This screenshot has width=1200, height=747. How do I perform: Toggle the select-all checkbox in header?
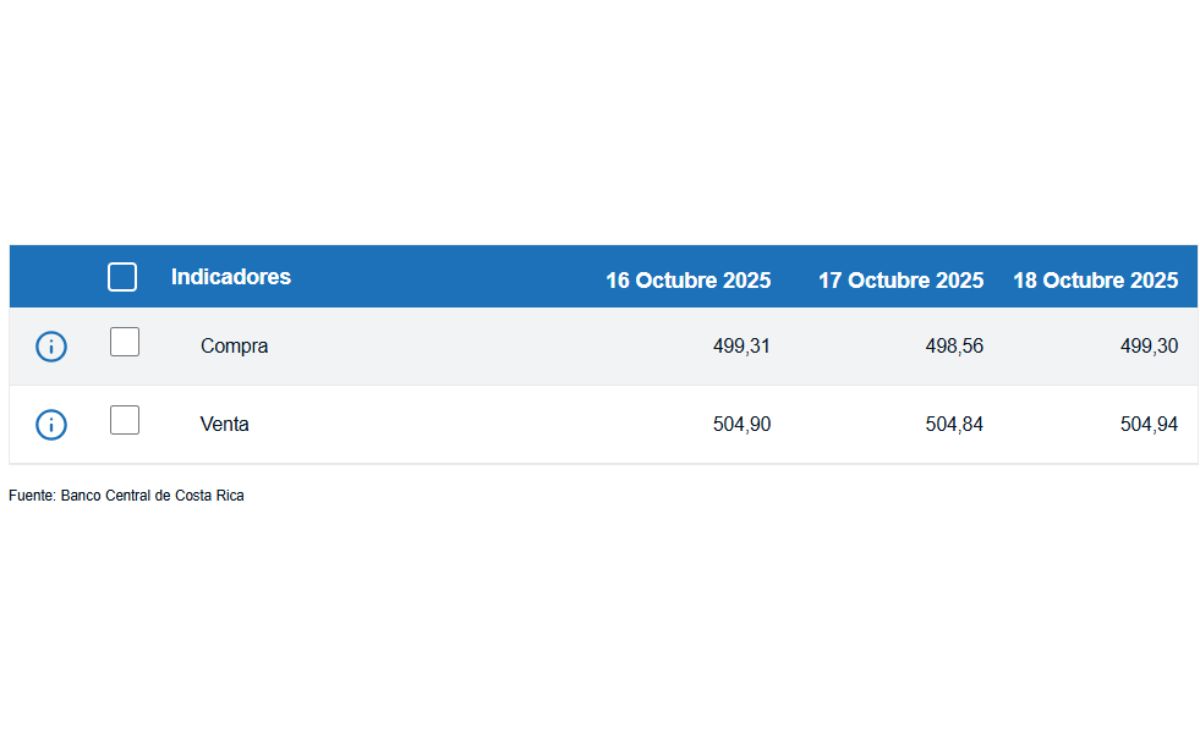pos(122,277)
